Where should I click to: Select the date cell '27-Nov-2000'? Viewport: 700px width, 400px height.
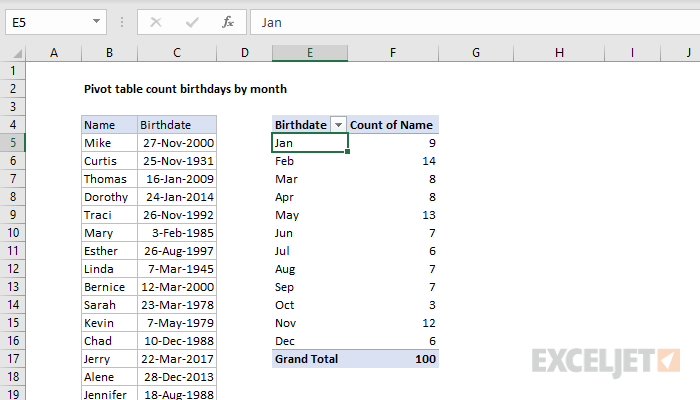point(177,143)
